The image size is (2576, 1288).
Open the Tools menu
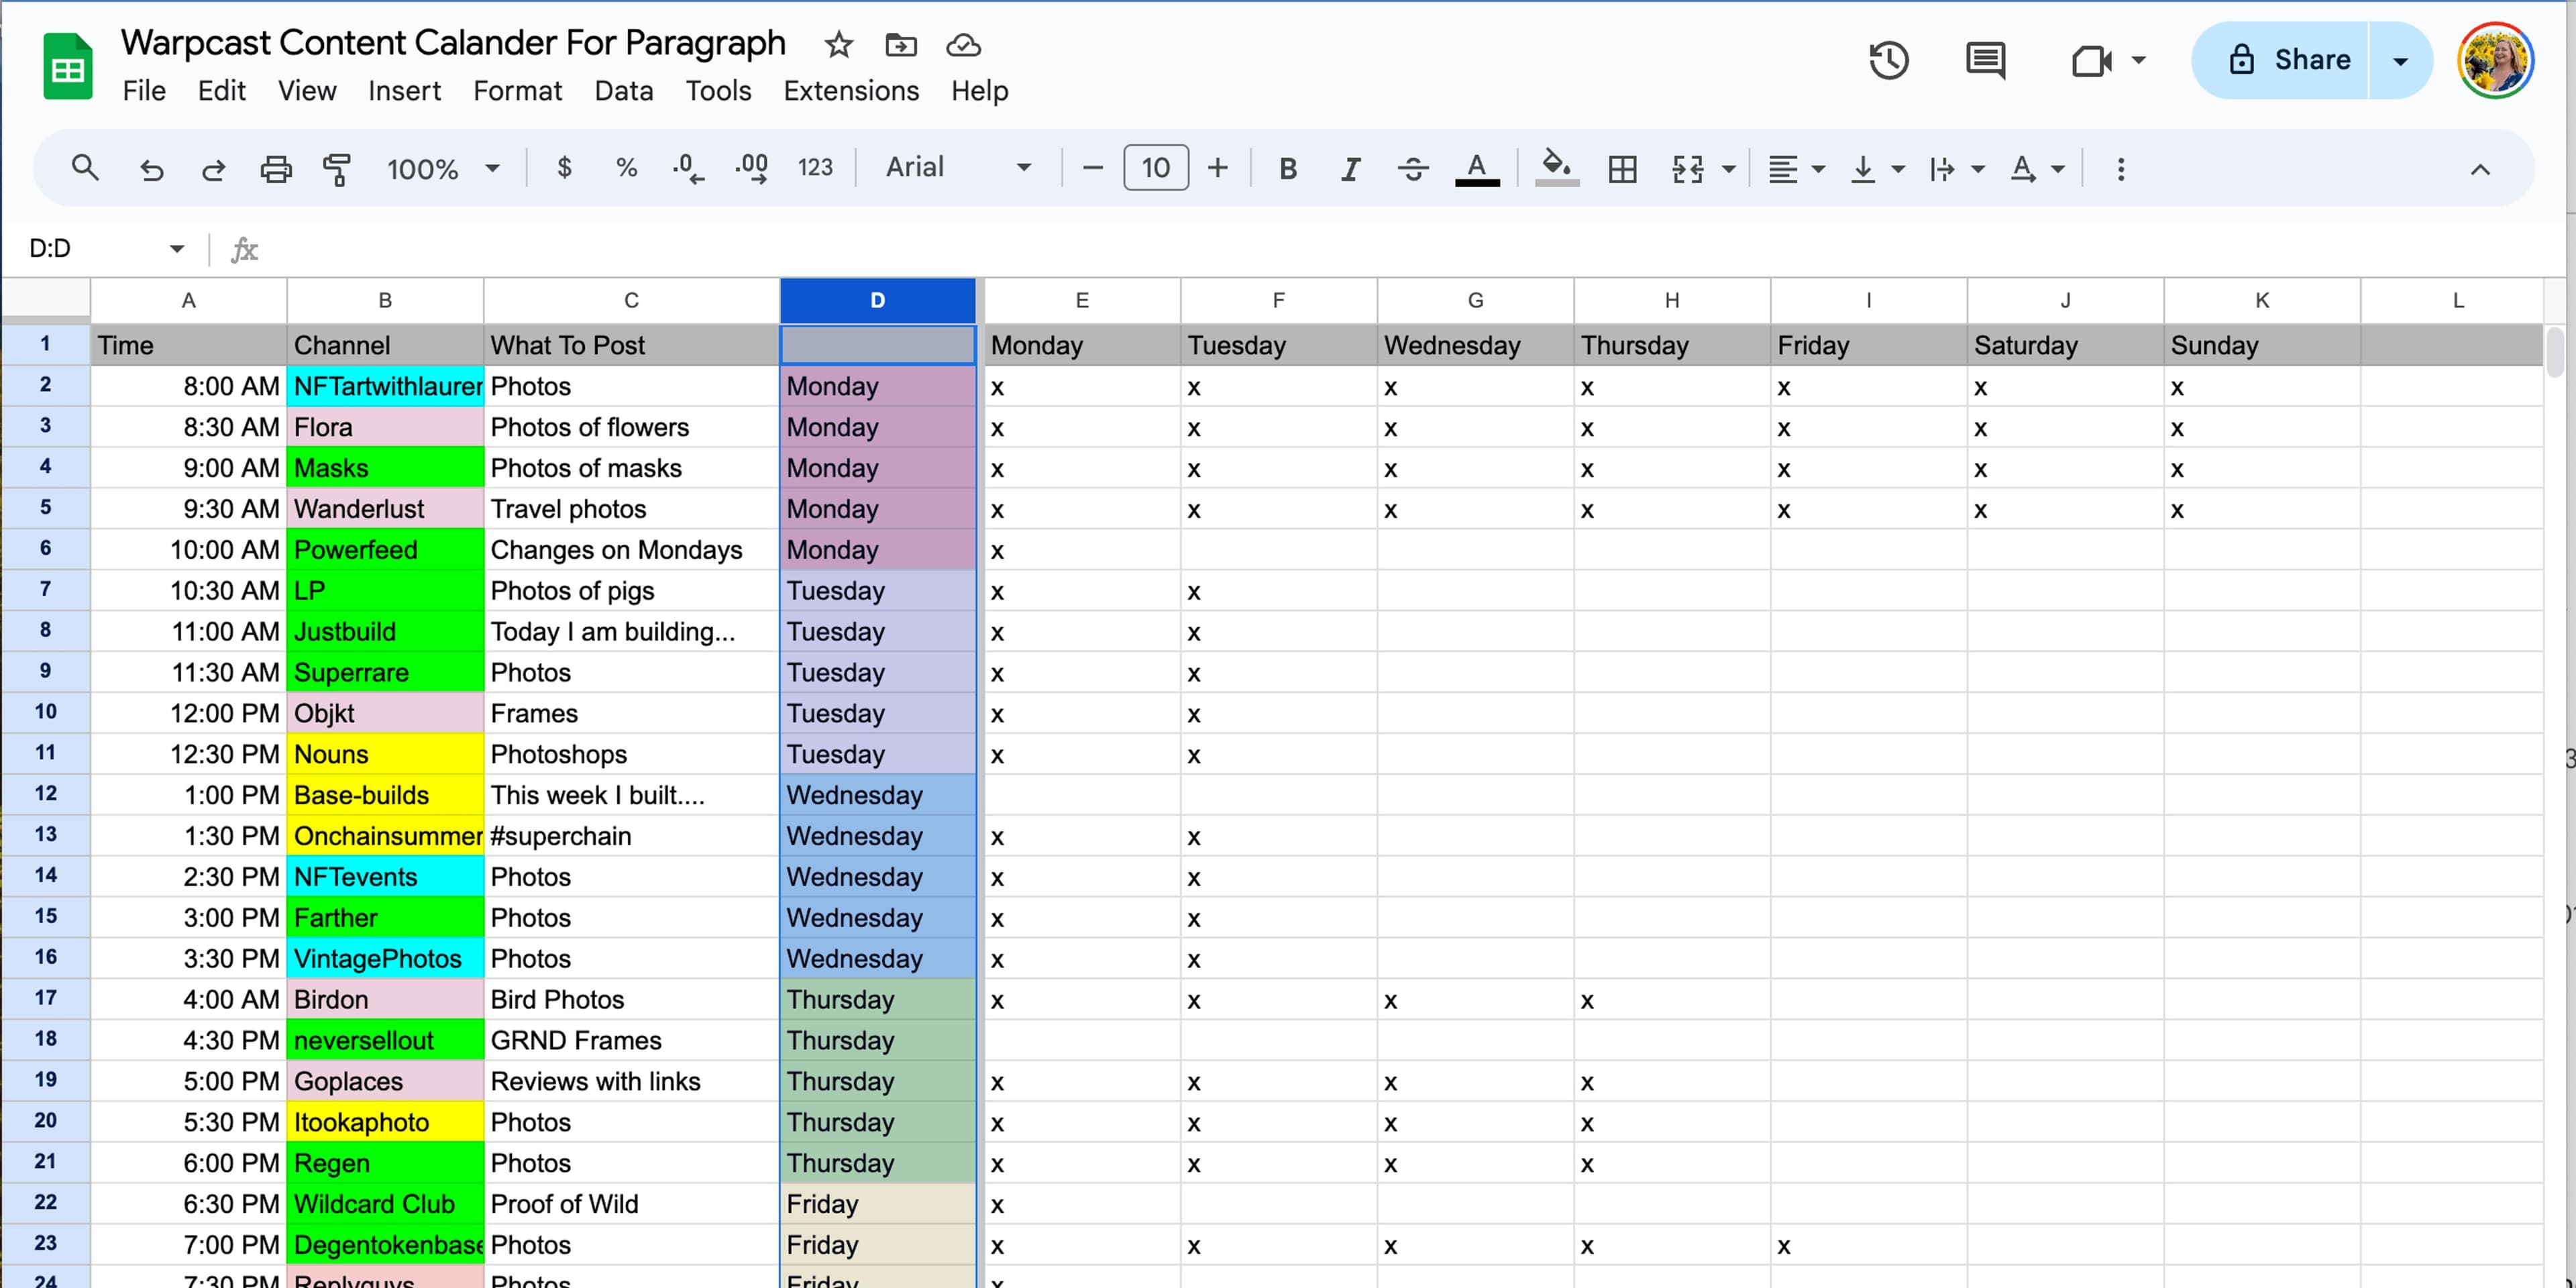pos(718,91)
